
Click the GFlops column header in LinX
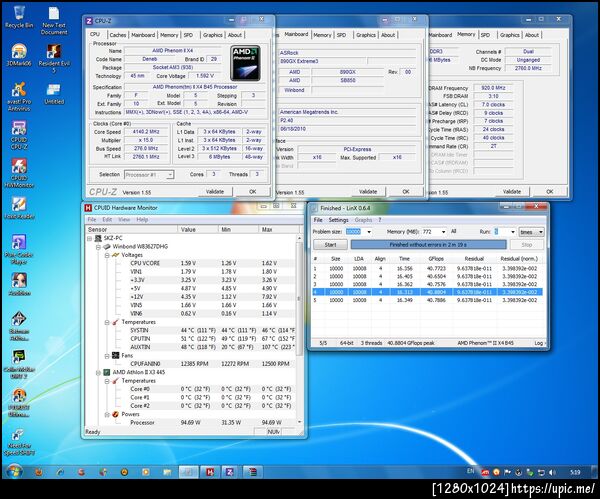436,259
